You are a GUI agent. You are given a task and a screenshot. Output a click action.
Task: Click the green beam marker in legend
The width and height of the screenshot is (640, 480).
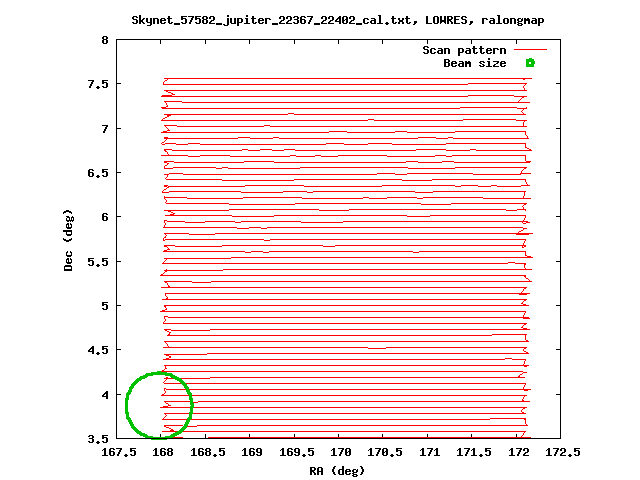pos(530,63)
